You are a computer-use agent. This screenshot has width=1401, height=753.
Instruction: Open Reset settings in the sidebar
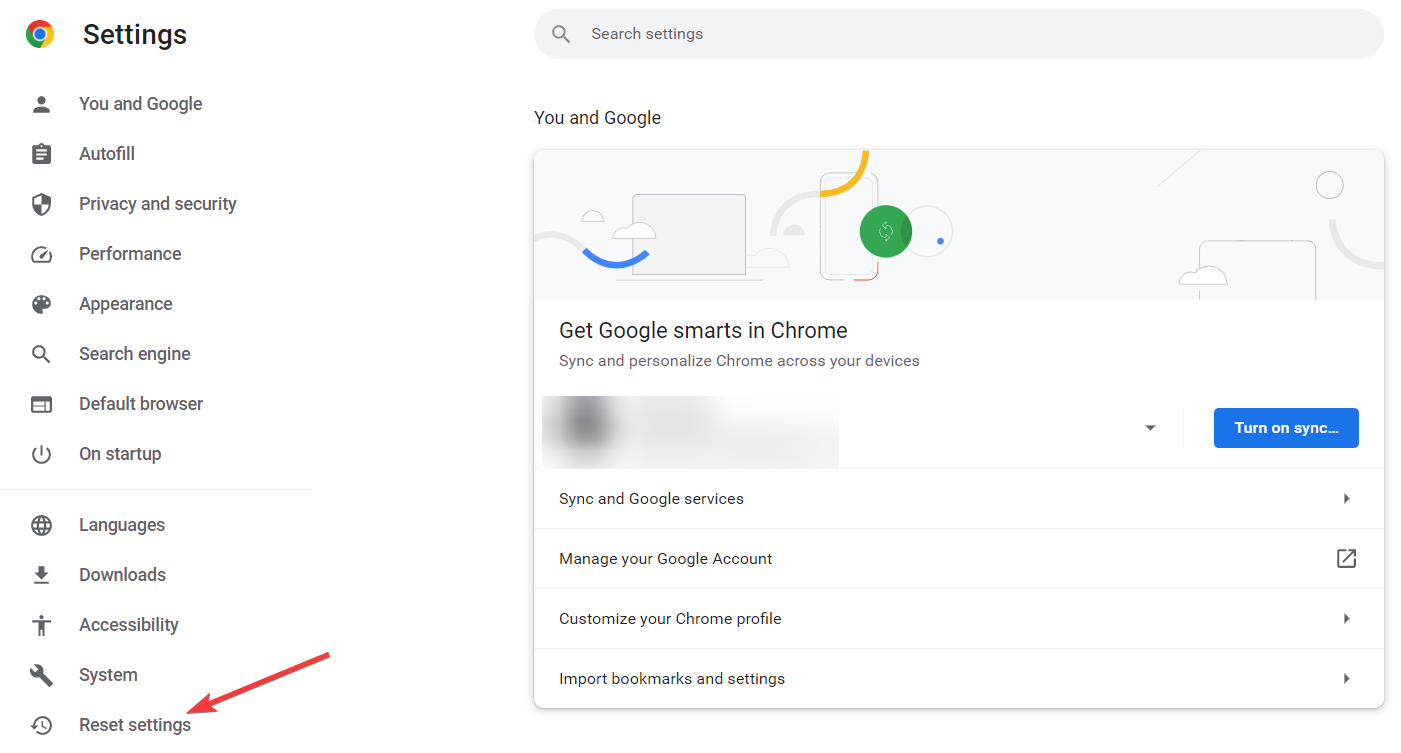135,725
